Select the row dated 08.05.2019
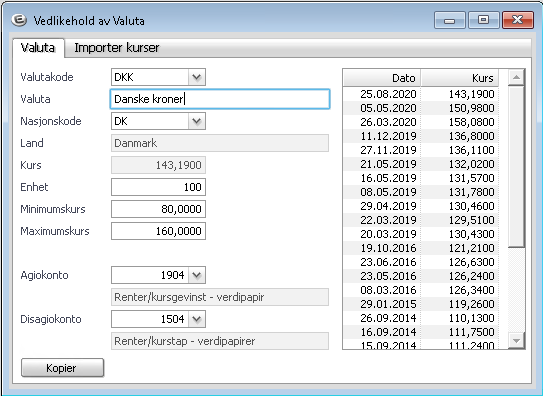Viewport: 543px width, 396px height. point(421,192)
